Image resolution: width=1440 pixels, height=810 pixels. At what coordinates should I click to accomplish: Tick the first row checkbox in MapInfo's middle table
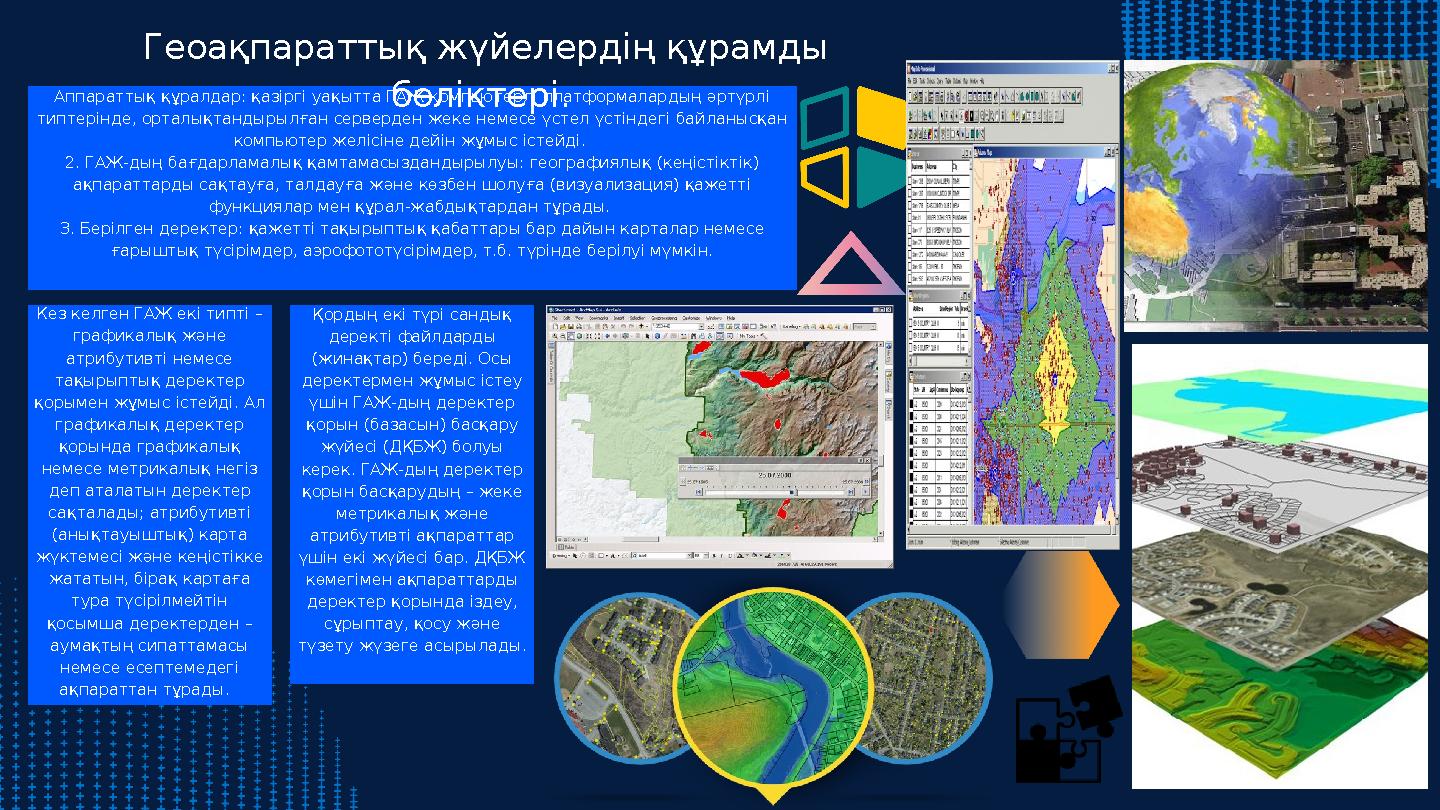click(x=910, y=324)
